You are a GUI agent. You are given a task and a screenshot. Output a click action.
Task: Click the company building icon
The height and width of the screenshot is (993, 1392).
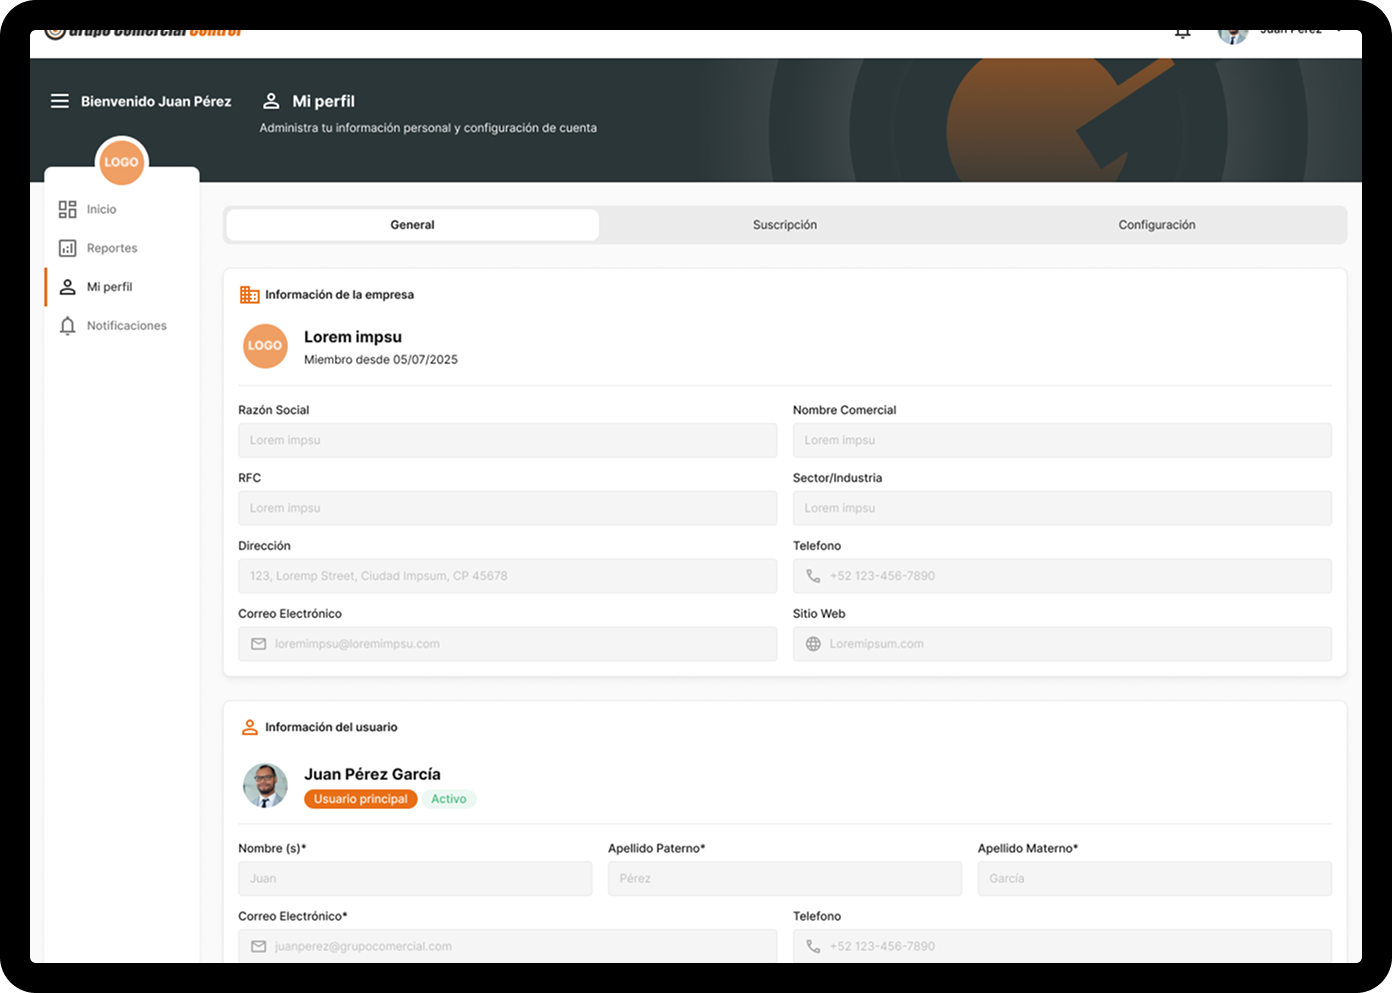(249, 295)
